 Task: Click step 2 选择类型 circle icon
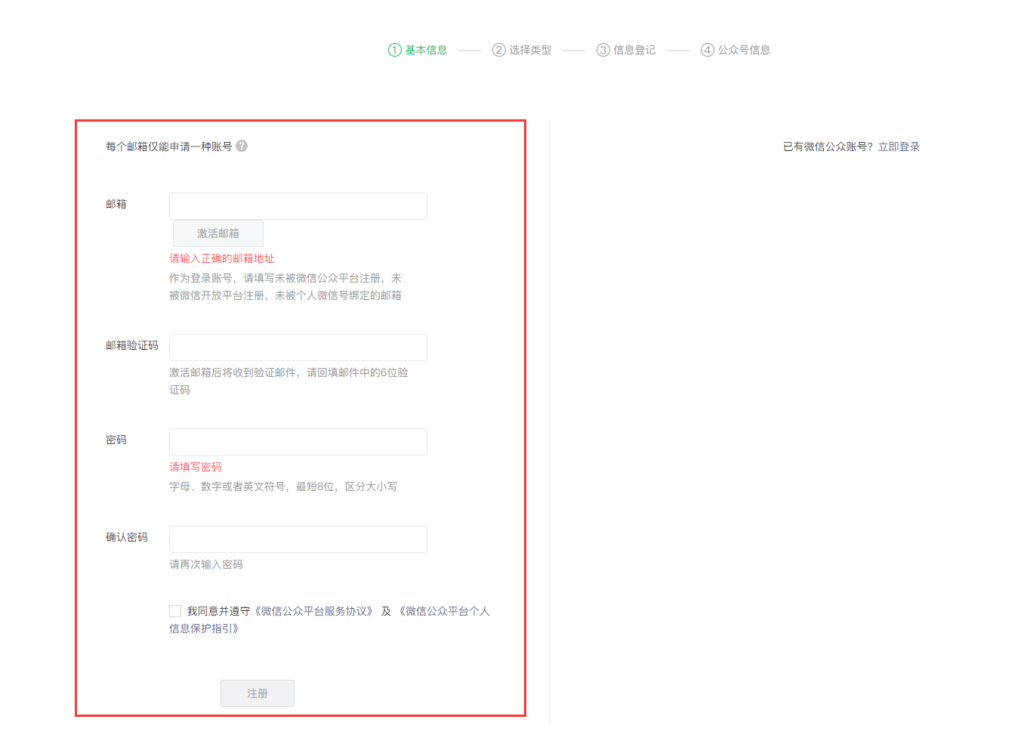(x=499, y=50)
